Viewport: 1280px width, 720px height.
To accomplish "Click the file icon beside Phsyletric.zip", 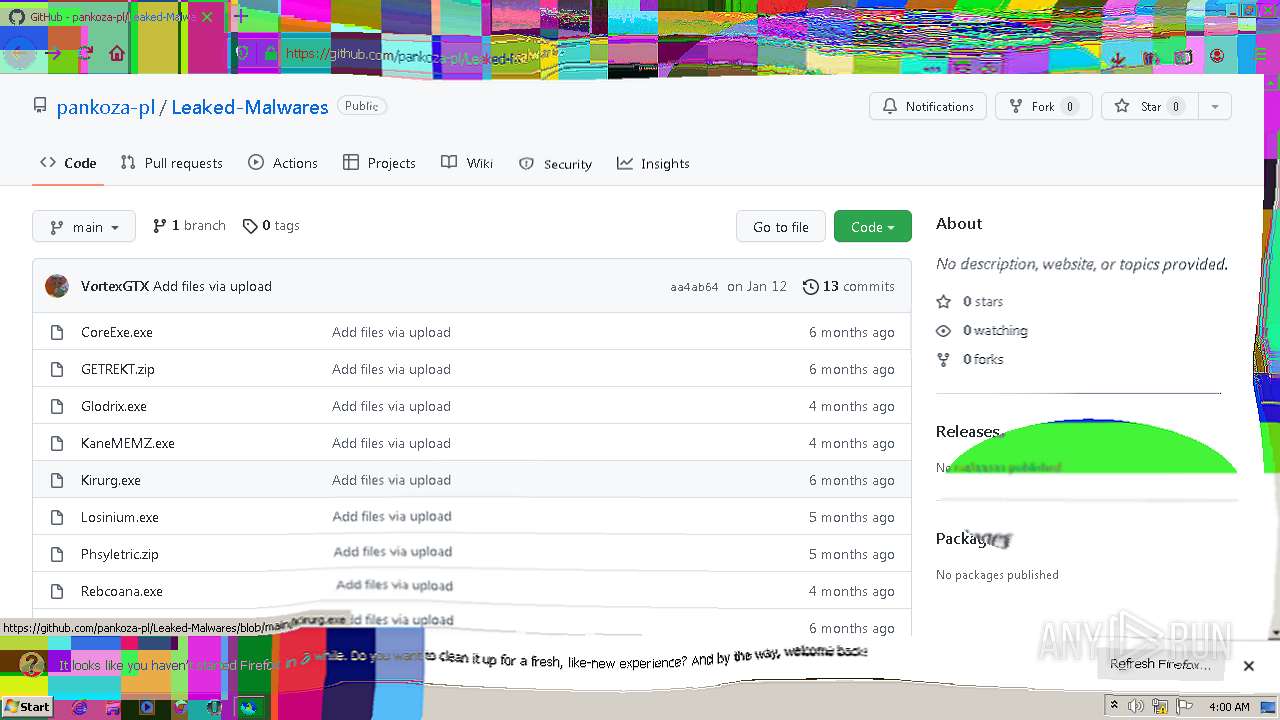I will tap(57, 554).
